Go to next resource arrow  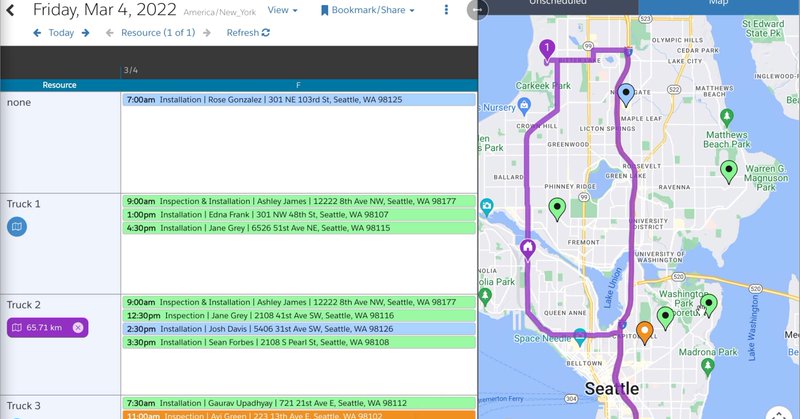coord(207,33)
